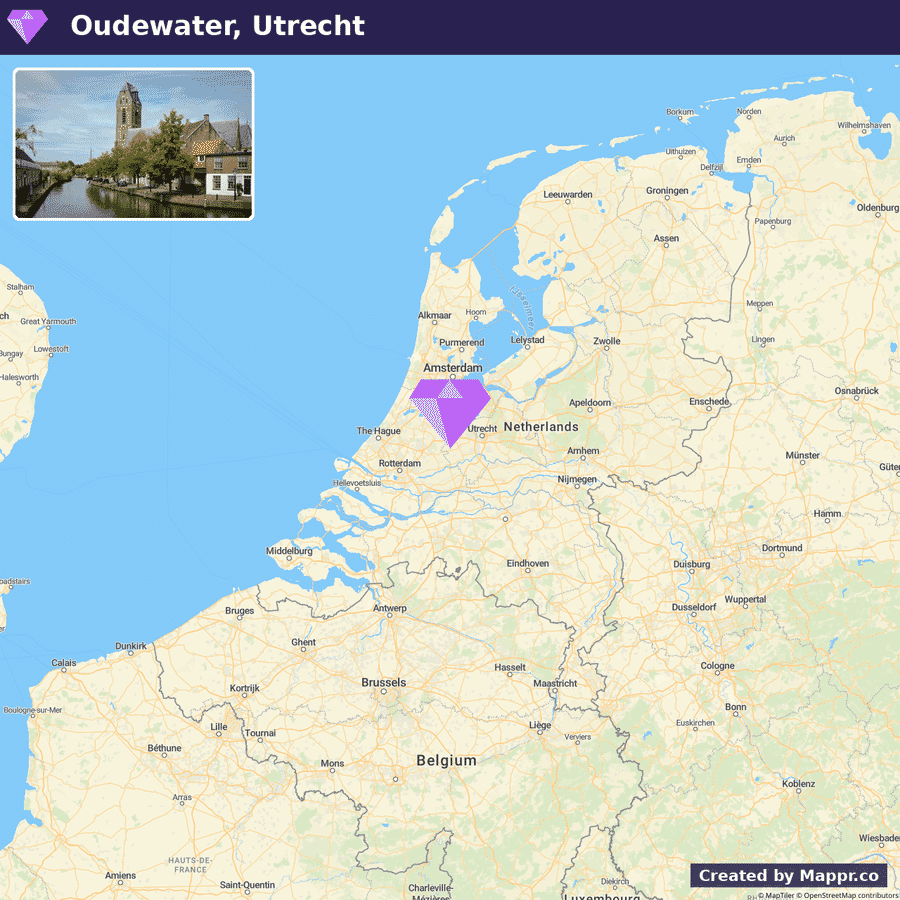900x900 pixels.
Task: Click the 'Amiens' city label
Action: (121, 876)
